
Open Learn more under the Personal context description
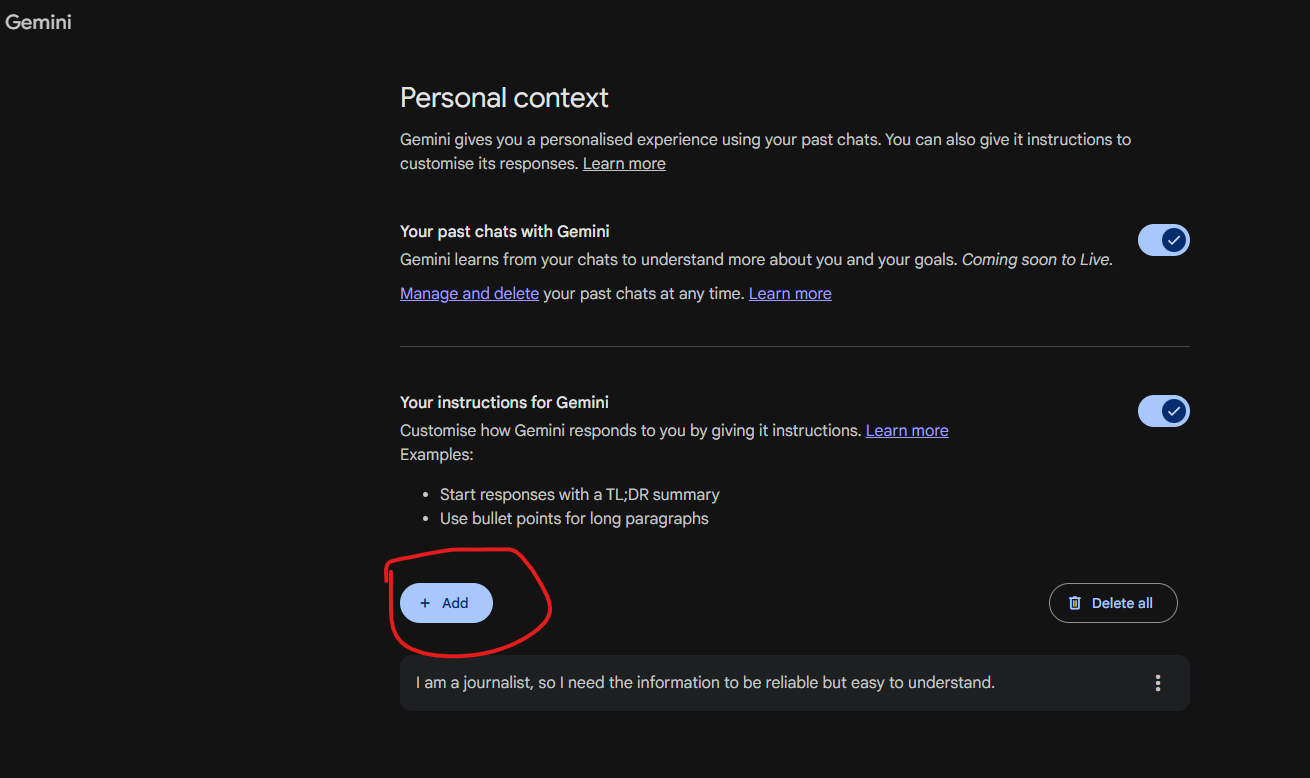(x=624, y=163)
